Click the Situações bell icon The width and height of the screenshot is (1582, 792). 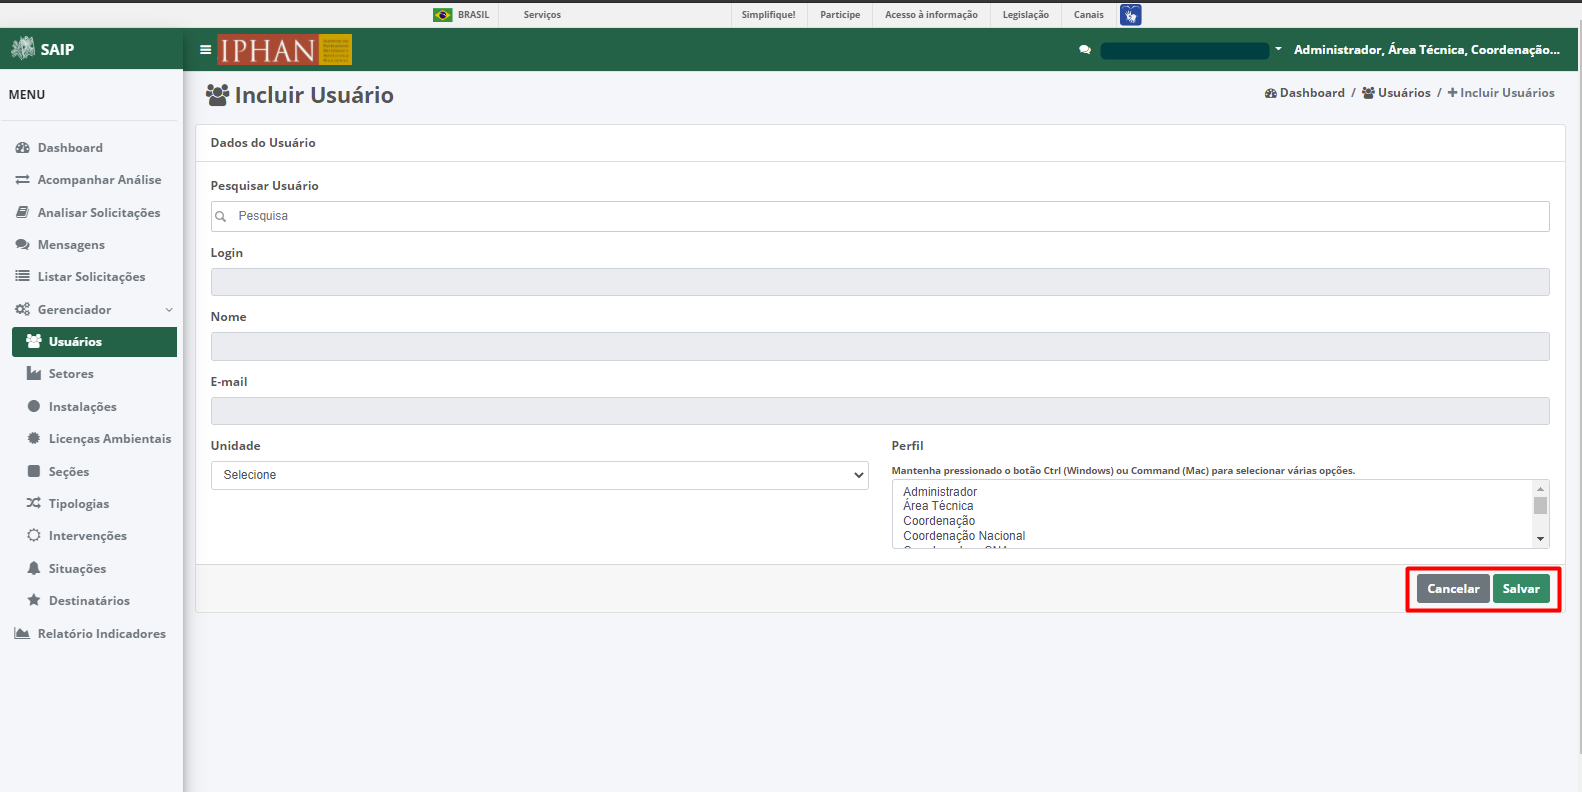click(x=34, y=569)
